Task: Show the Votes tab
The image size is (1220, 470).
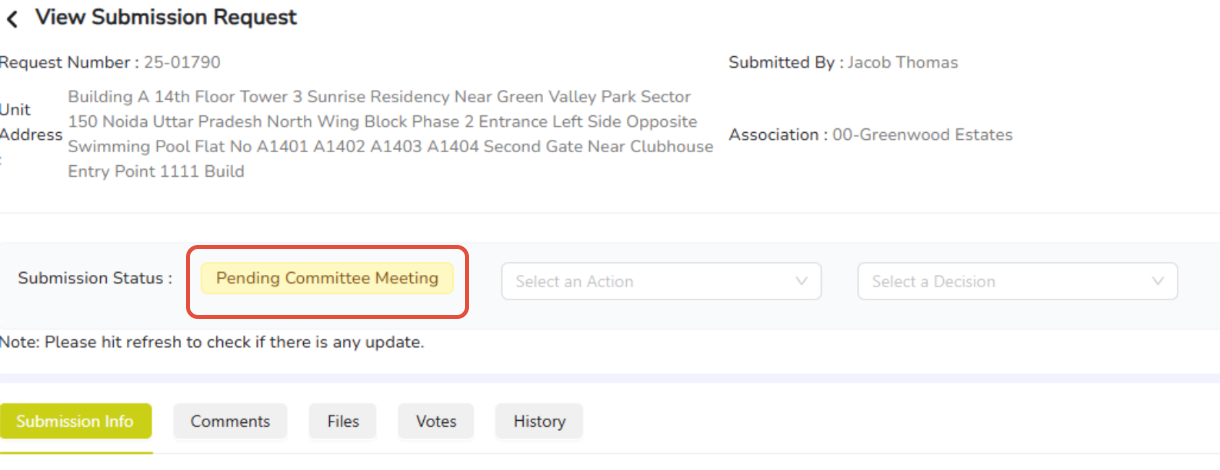Action: click(436, 421)
